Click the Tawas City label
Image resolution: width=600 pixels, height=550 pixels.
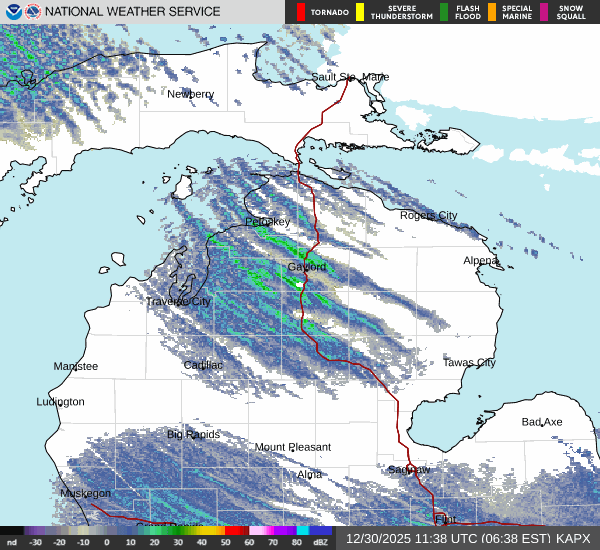pyautogui.click(x=469, y=362)
